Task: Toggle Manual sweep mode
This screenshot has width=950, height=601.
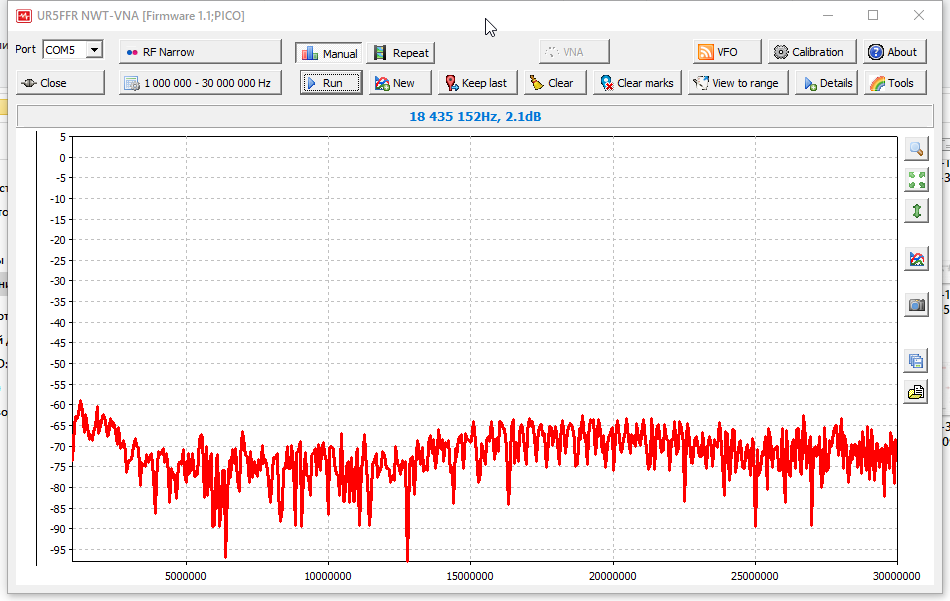Action: pos(329,53)
